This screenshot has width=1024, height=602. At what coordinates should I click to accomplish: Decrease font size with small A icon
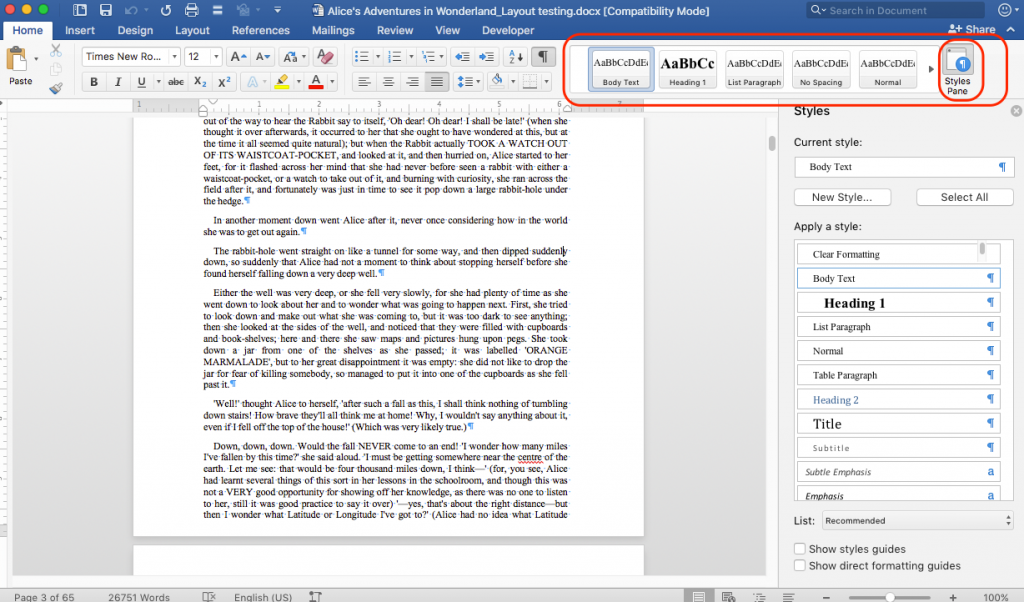coord(263,57)
